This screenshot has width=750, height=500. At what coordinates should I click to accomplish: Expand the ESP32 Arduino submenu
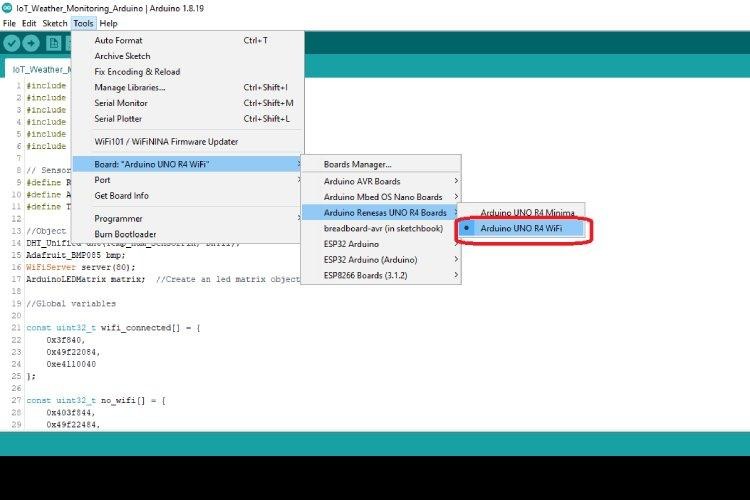[381, 244]
